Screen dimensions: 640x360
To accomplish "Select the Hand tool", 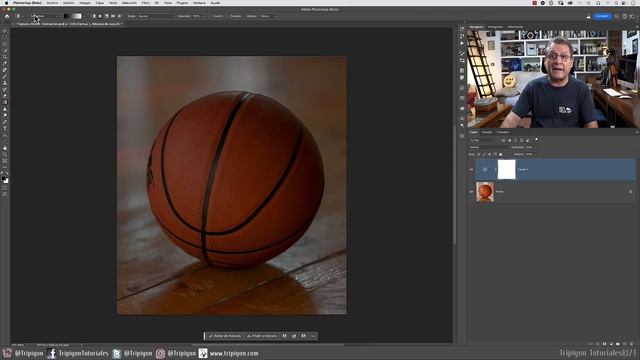I will 5,148.
